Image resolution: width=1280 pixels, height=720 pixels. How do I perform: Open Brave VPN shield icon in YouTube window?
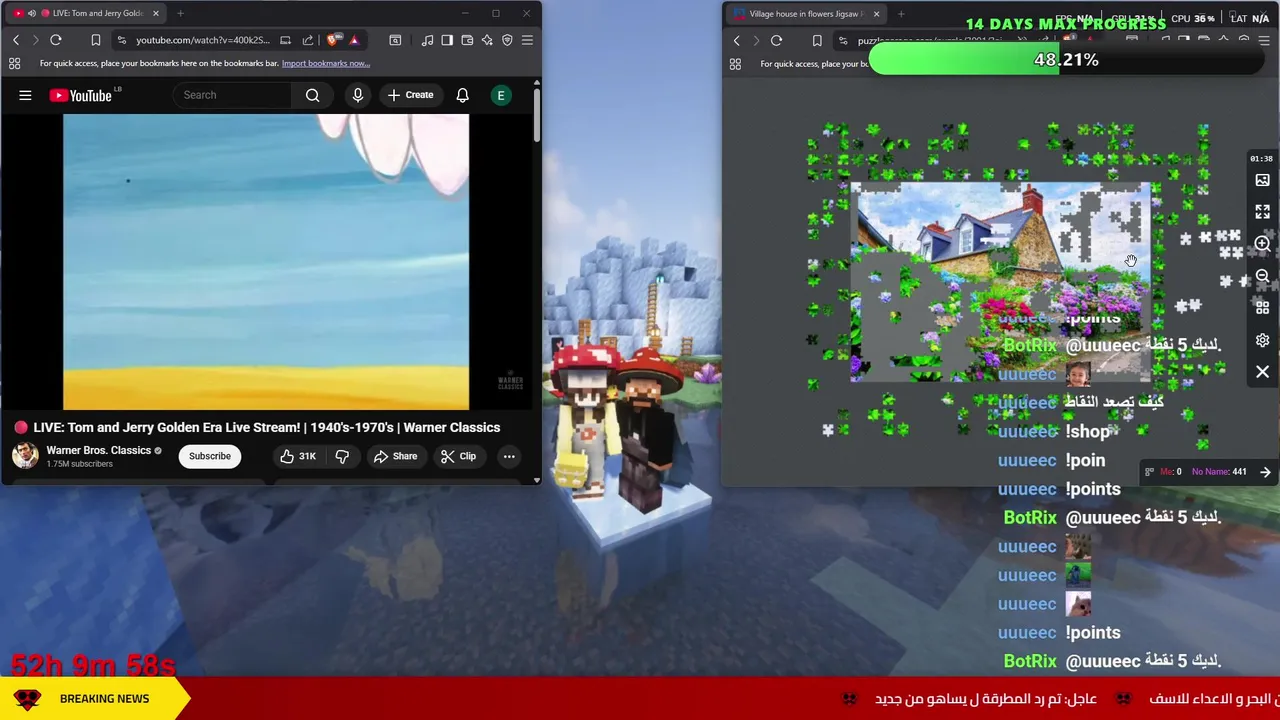(507, 40)
